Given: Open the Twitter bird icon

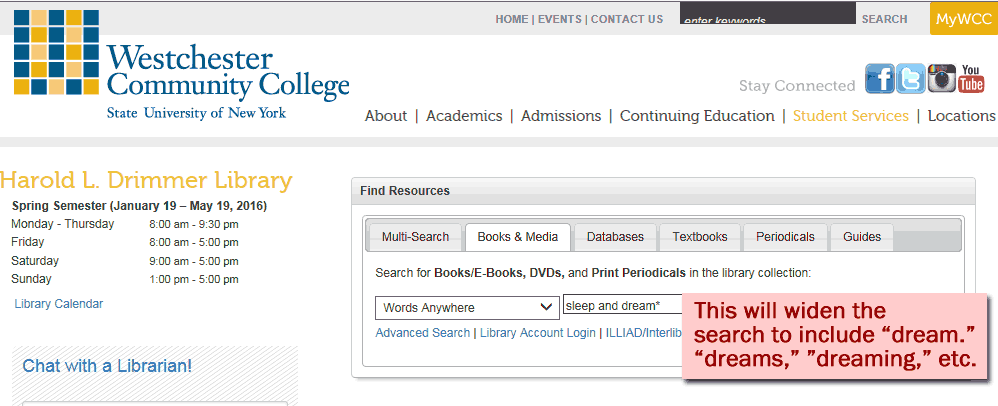Looking at the screenshot, I should [x=911, y=79].
